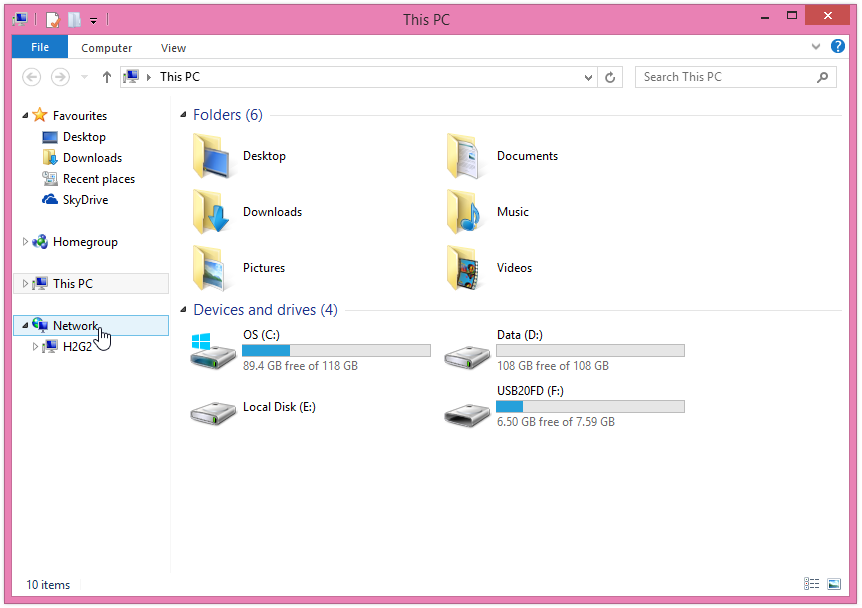
Task: Expand the H2G2 network computer node
Action: point(36,347)
